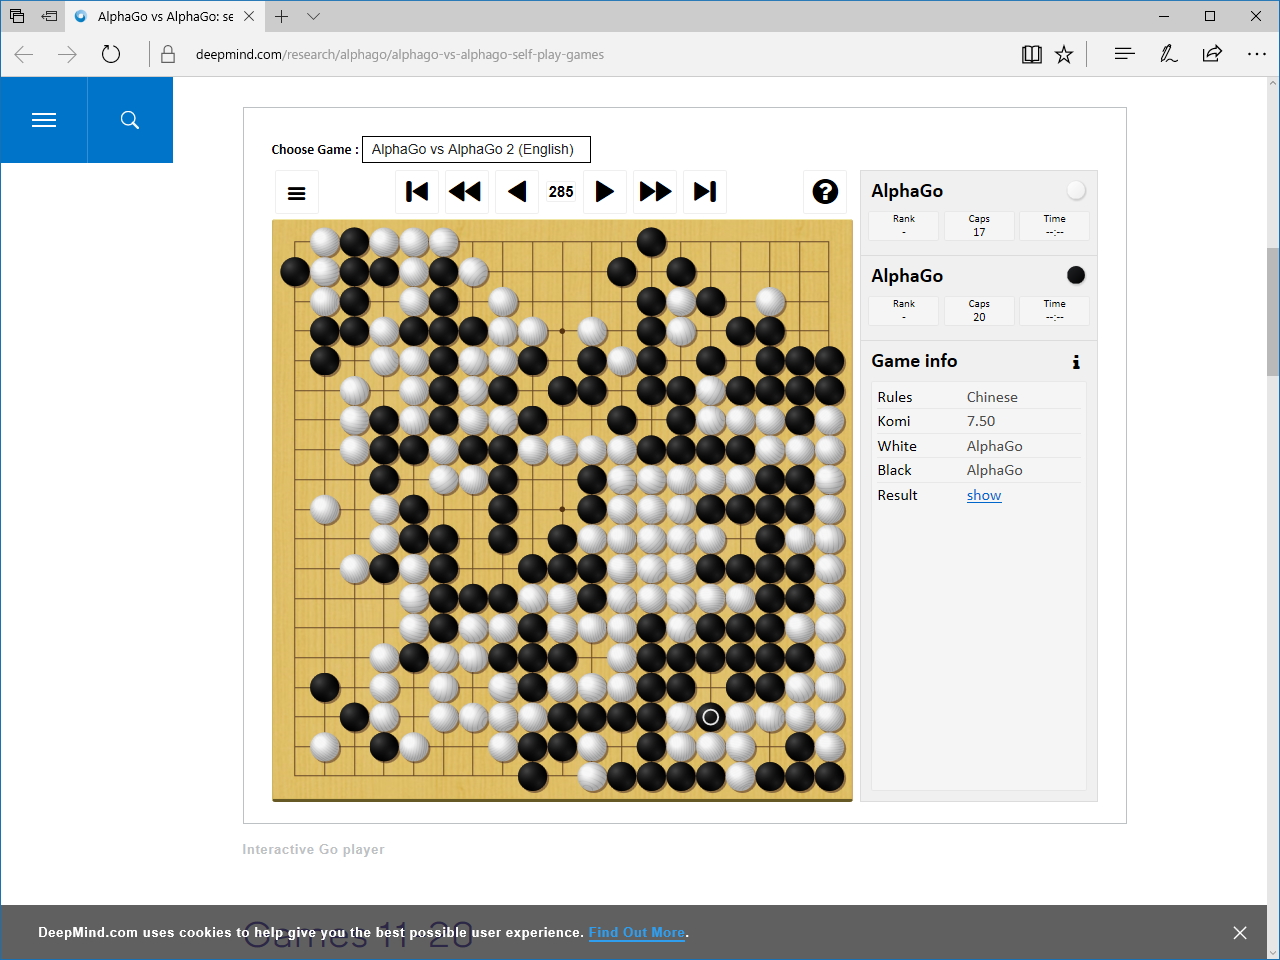1280x960 pixels.
Task: Click the browser Back arrow
Action: coord(24,54)
